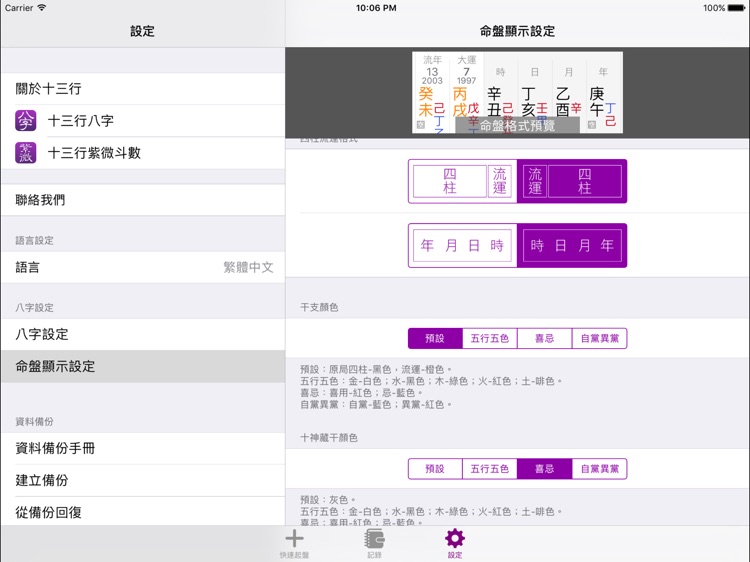Viewport: 750px width, 562px height.
Task: Set 十神藏干顏色 to 預設
Action: click(435, 469)
